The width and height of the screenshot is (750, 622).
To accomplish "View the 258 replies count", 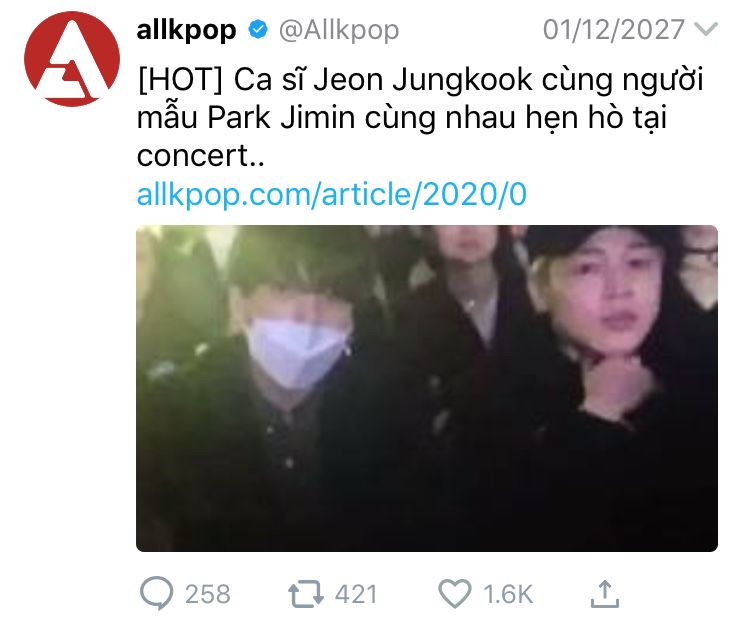I will pos(208,594).
